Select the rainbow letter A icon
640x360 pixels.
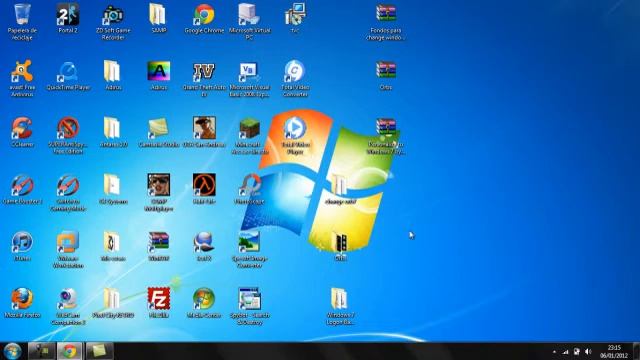pyautogui.click(x=158, y=71)
